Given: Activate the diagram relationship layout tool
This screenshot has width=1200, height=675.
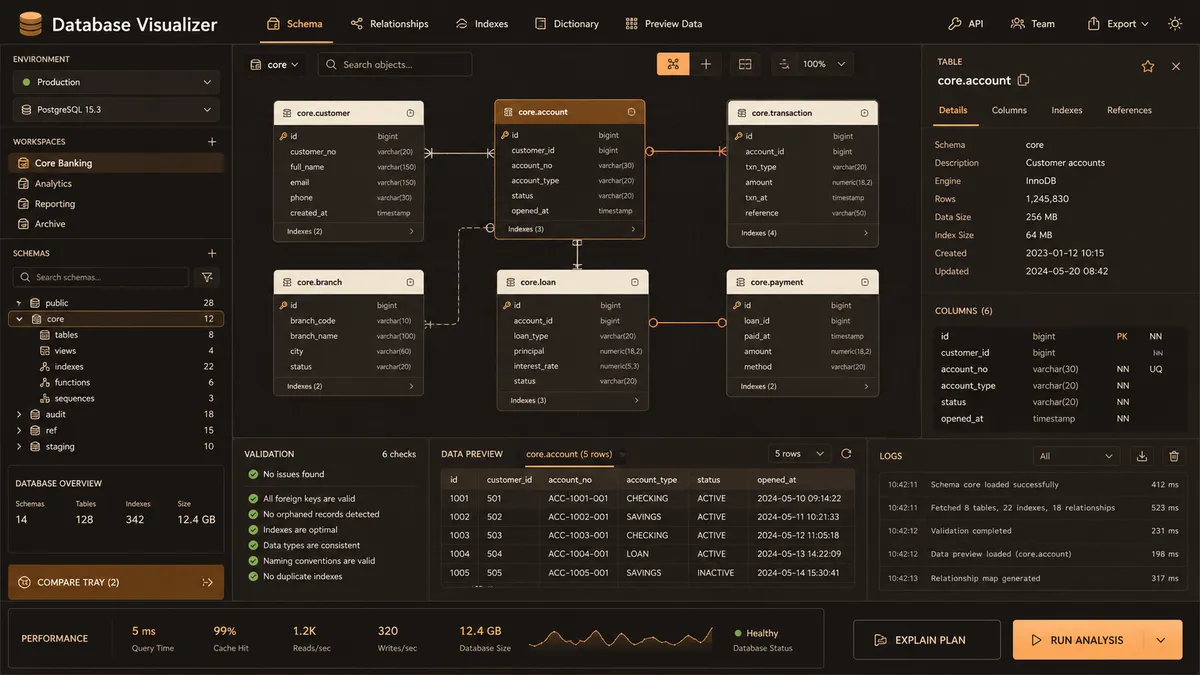Looking at the screenshot, I should (x=673, y=64).
